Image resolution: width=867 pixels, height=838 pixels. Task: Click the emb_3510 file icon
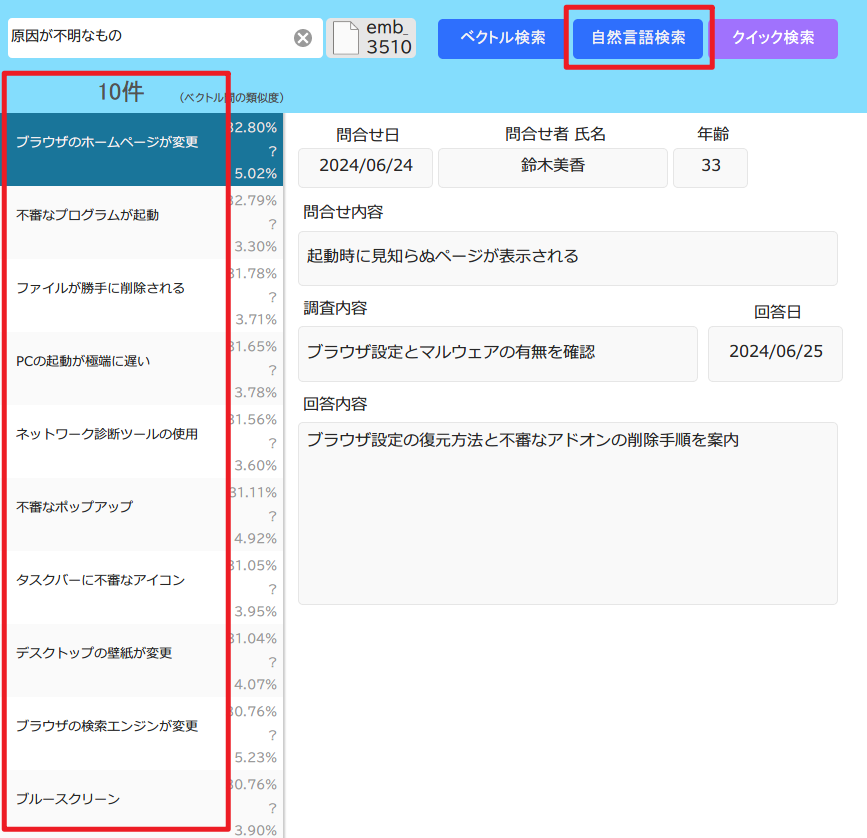click(371, 38)
